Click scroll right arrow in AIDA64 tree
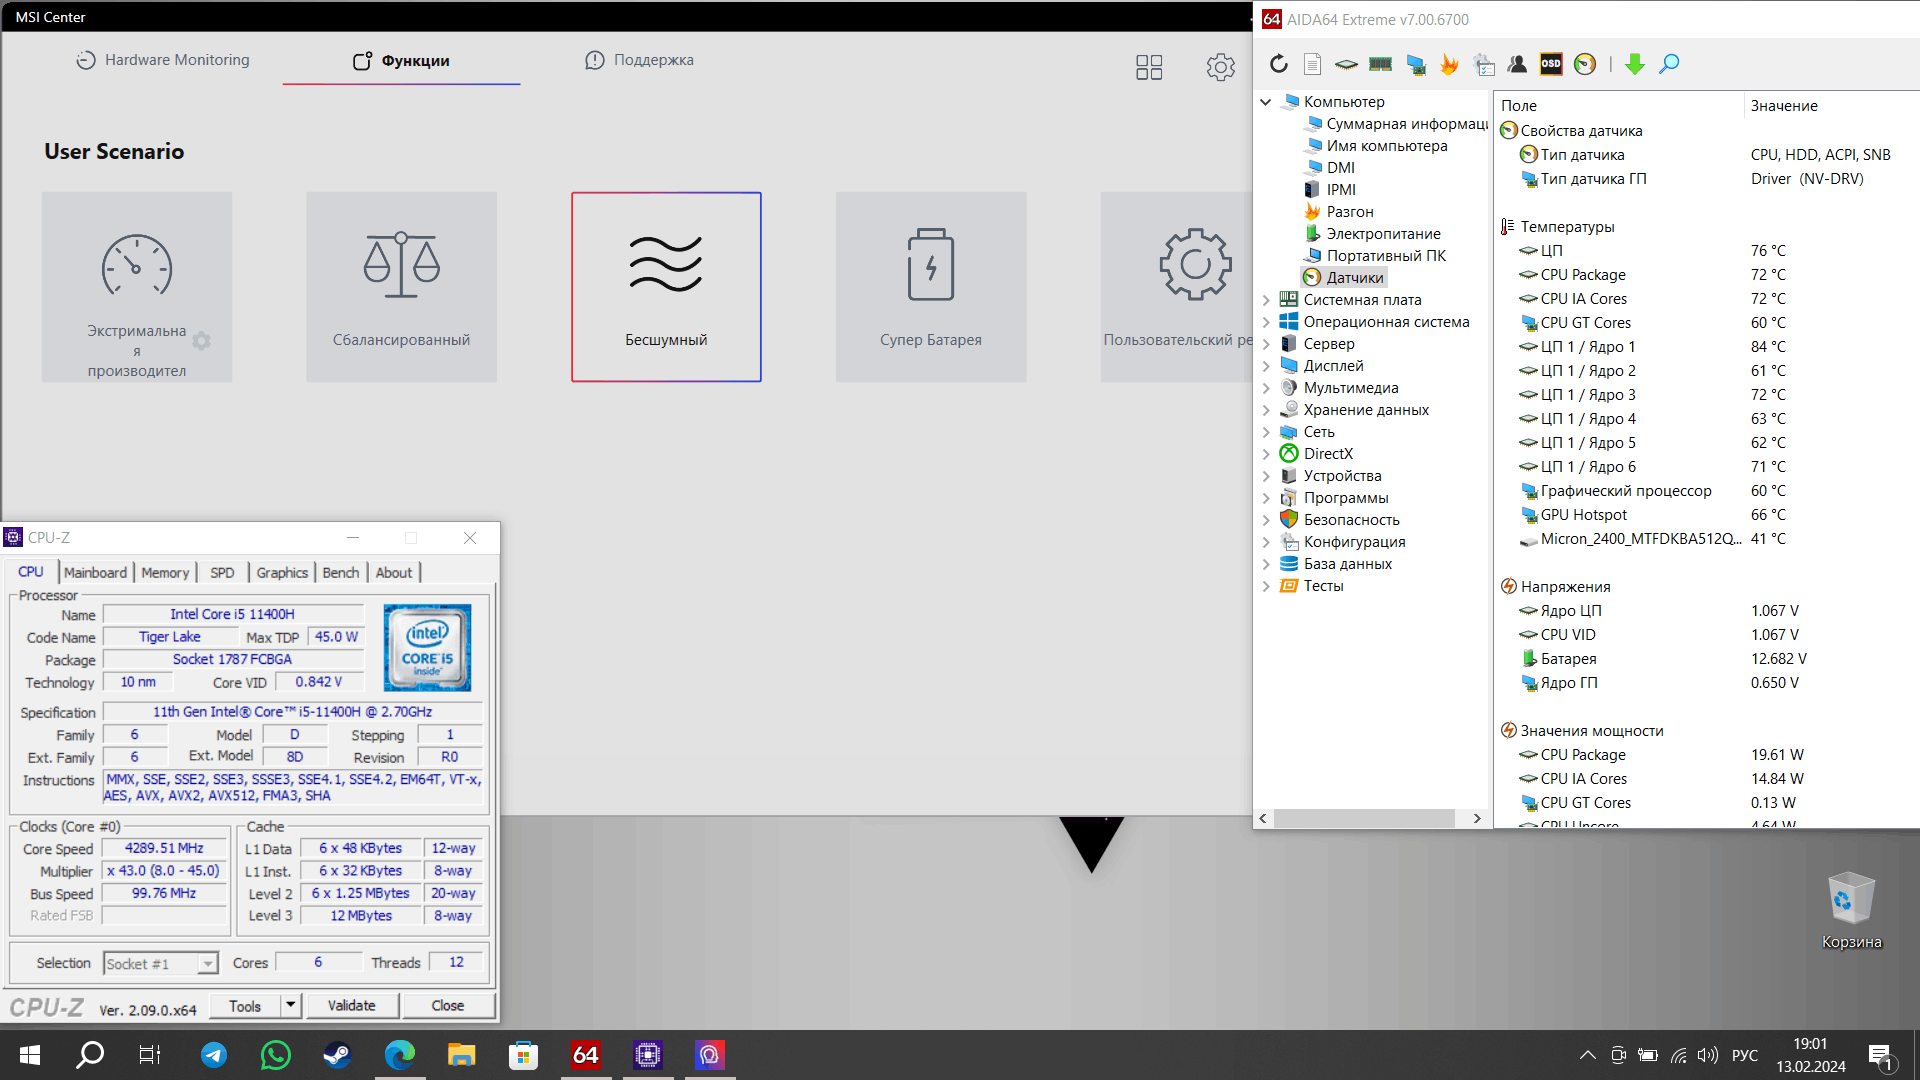The image size is (1920, 1080). [x=1477, y=818]
